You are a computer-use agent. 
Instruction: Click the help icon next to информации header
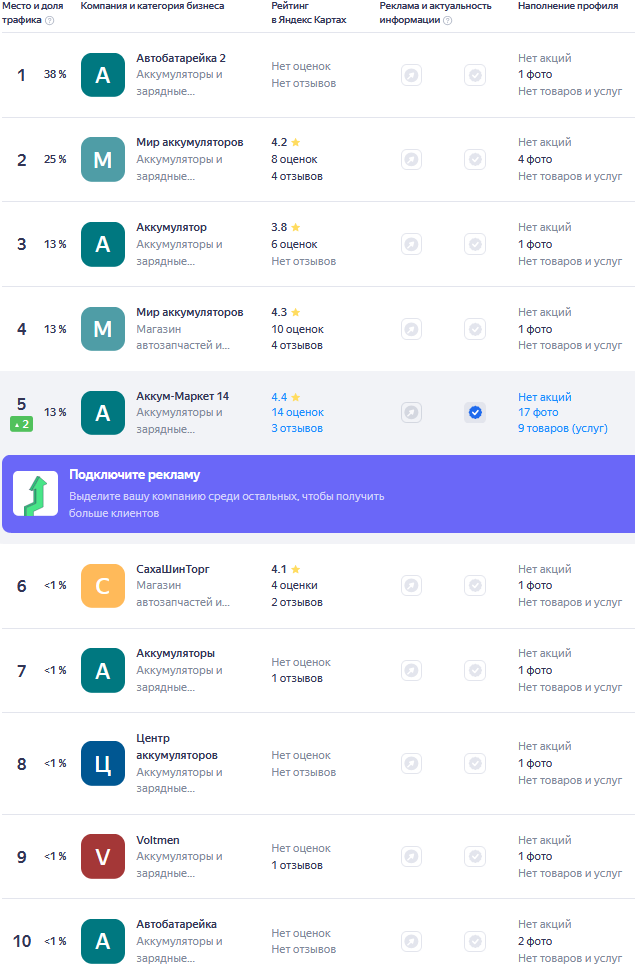point(448,20)
